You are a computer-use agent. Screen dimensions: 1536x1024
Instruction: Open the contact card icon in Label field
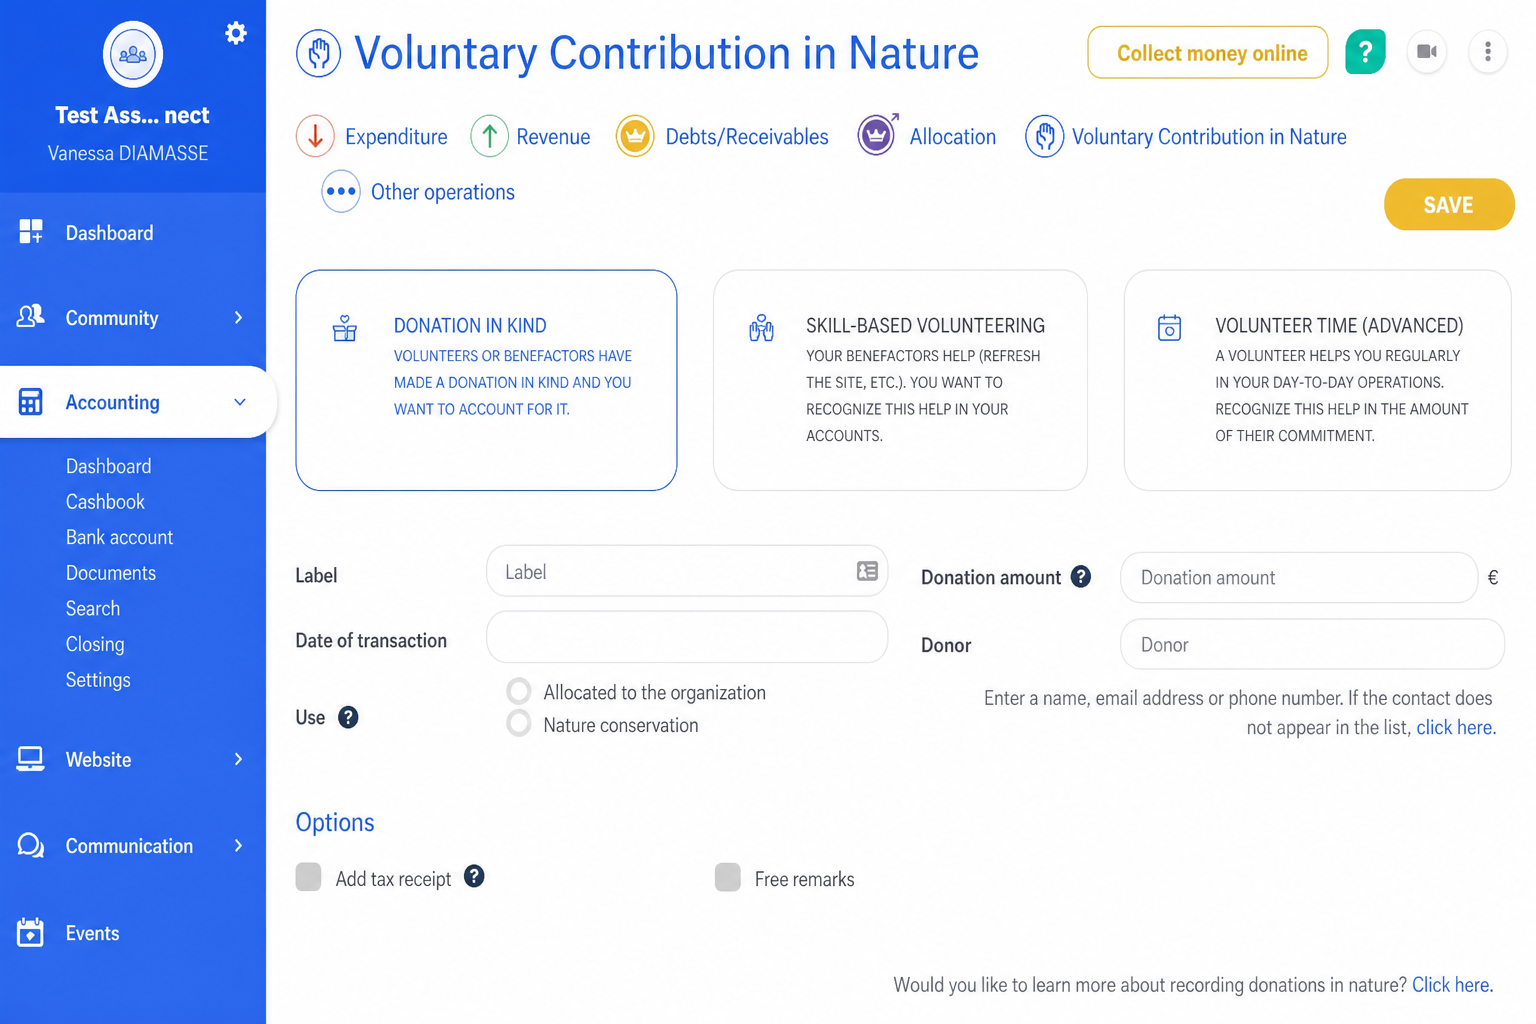867,571
